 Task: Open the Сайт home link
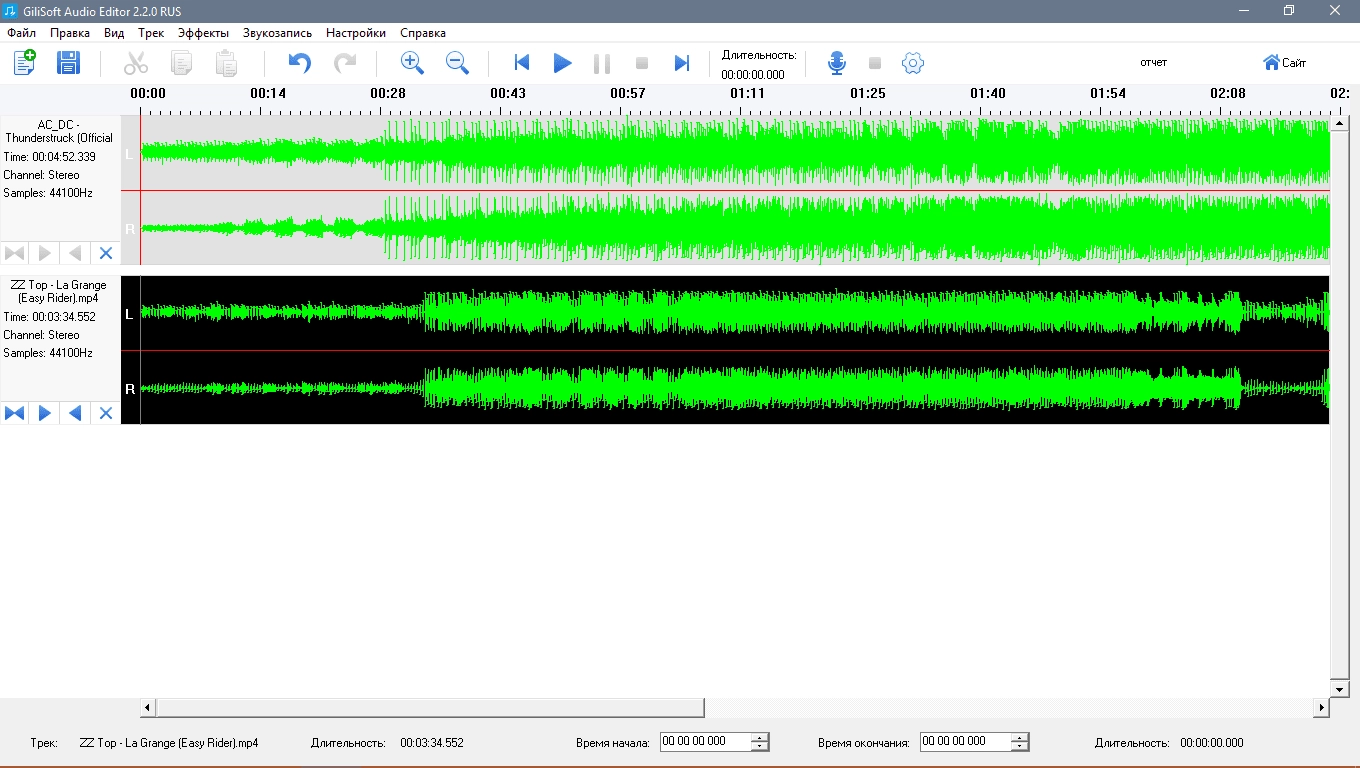(x=1285, y=63)
